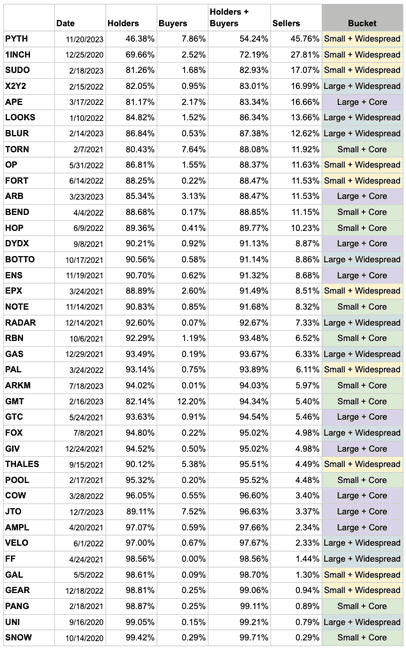The height and width of the screenshot is (650, 406).
Task: Select PYTH's Small + Widespread bucket cell
Action: (362, 39)
